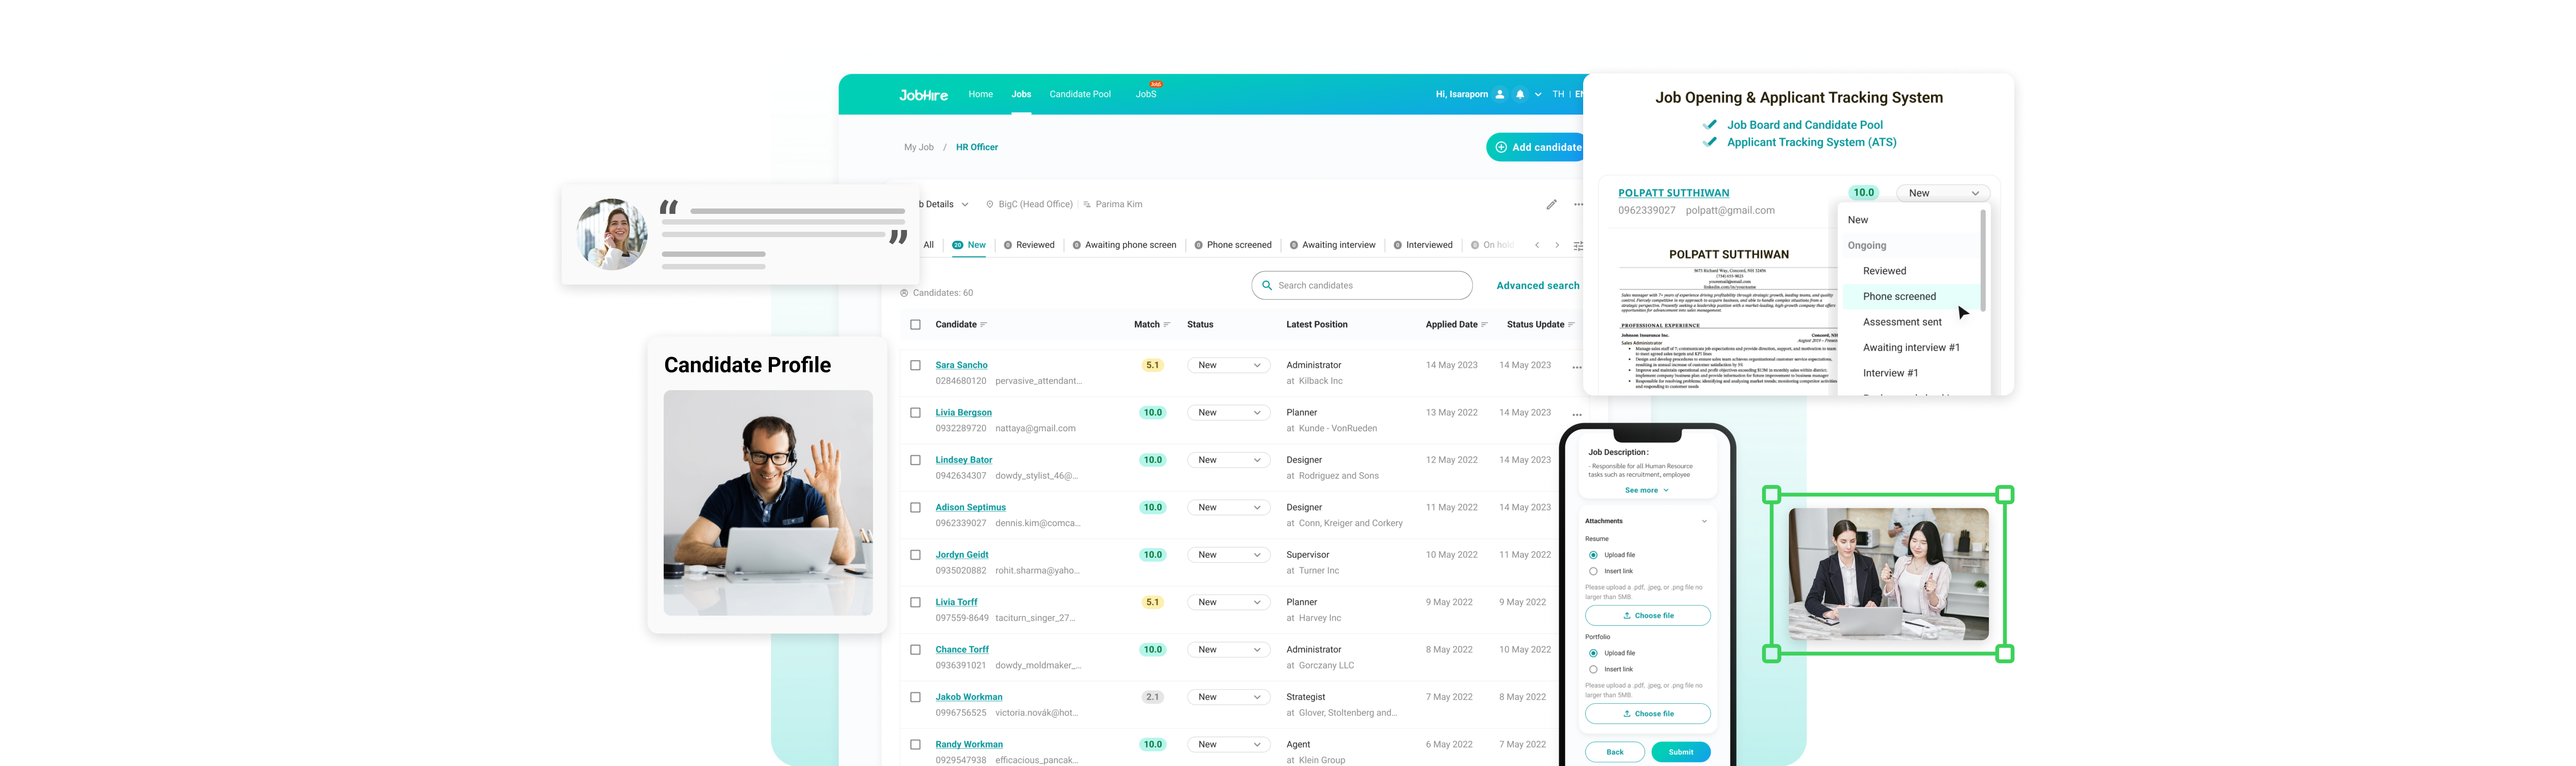
Task: Click Back on the mobile form
Action: click(x=1614, y=752)
